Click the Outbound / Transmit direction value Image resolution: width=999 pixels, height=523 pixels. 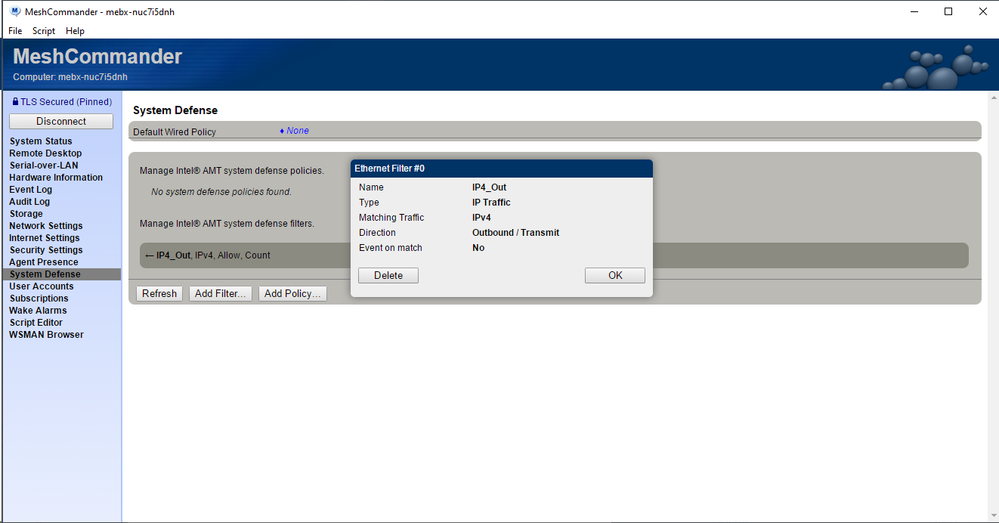coord(515,233)
